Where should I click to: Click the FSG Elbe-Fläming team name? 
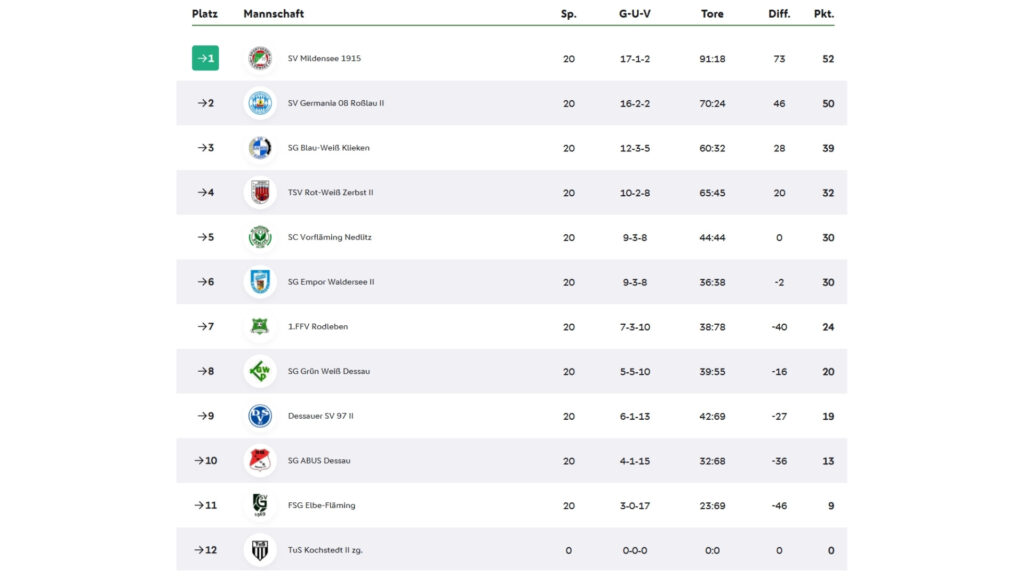(321, 505)
